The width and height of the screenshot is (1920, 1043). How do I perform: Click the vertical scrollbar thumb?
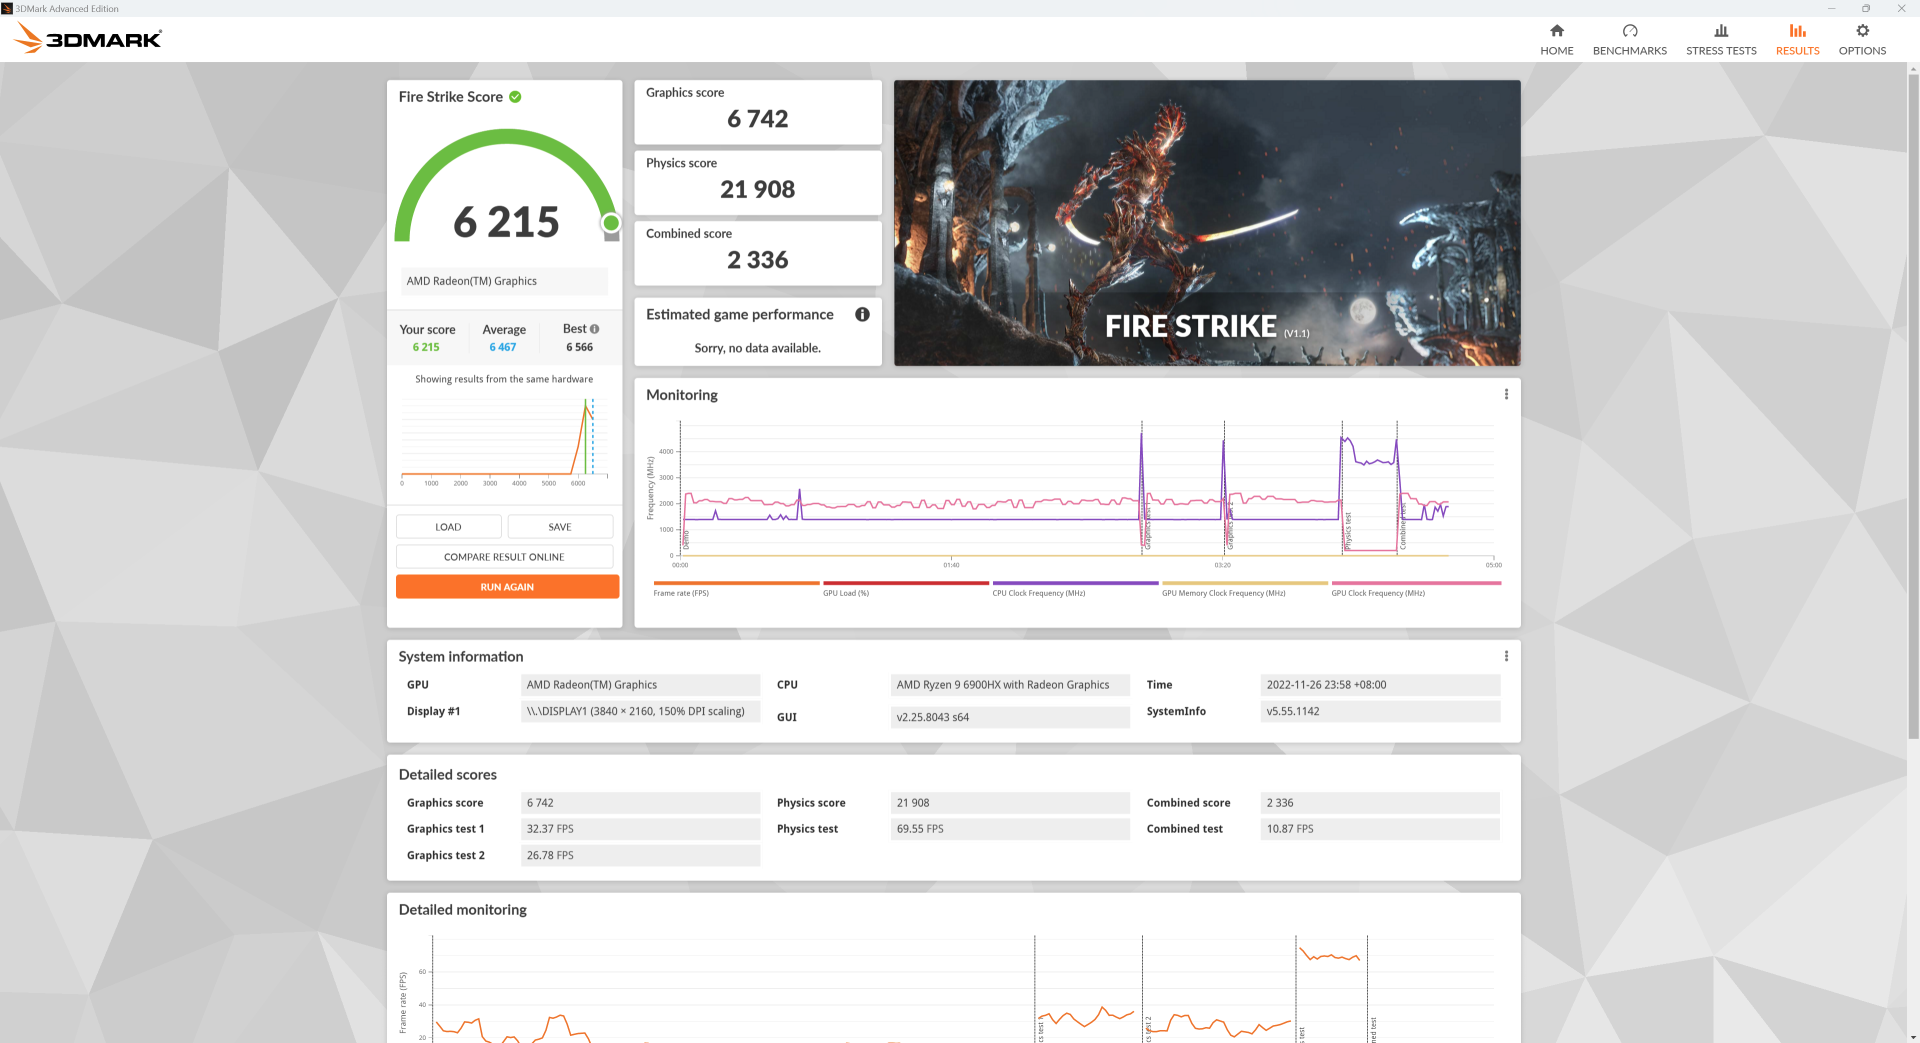[x=1913, y=405]
